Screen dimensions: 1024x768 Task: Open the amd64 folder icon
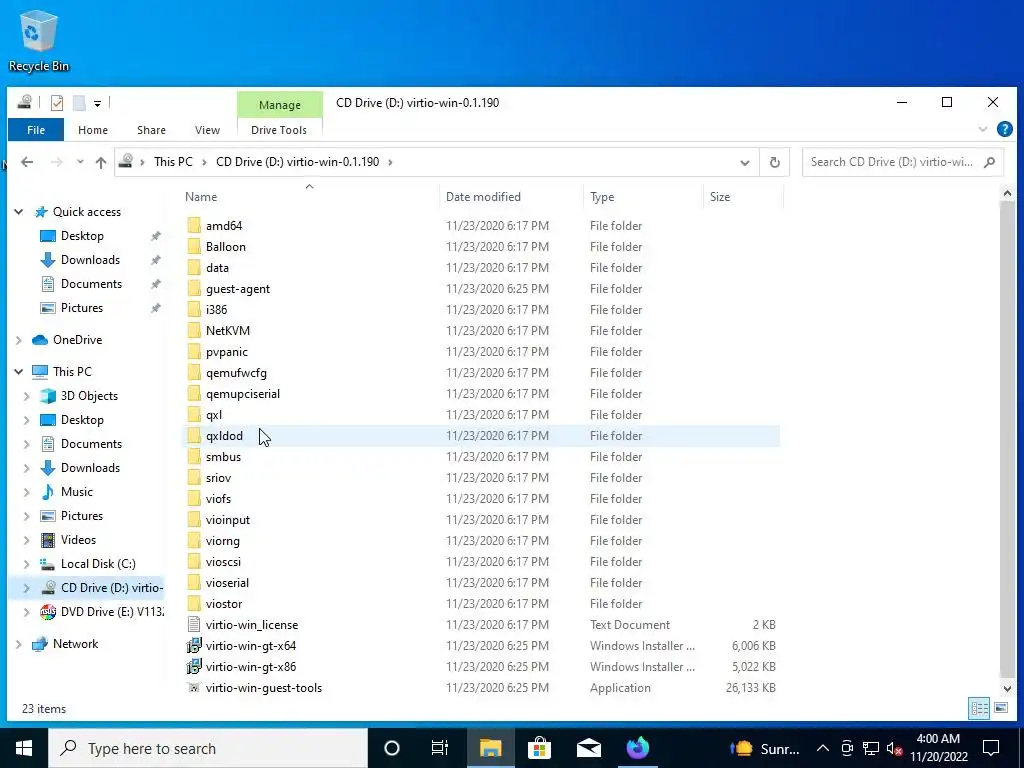coord(194,226)
